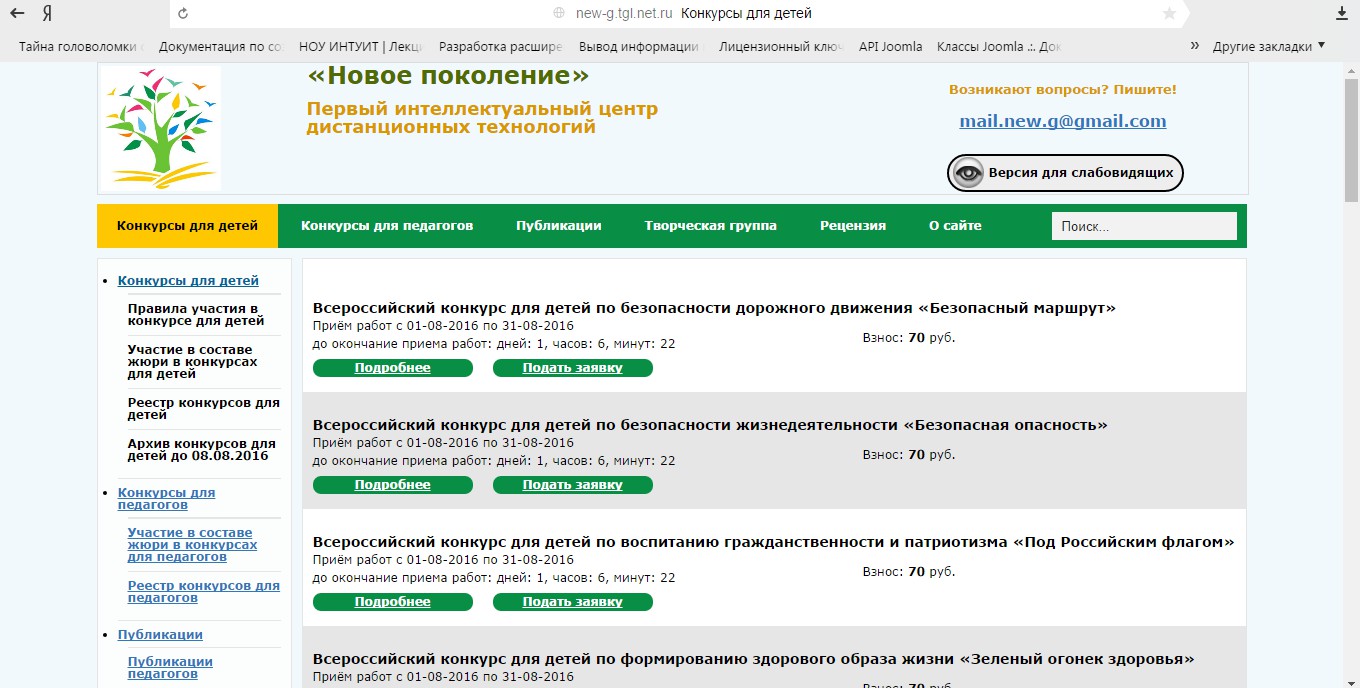
Task: Click 'Подробнее' for «Безопасная опасность» contest
Action: [x=392, y=485]
